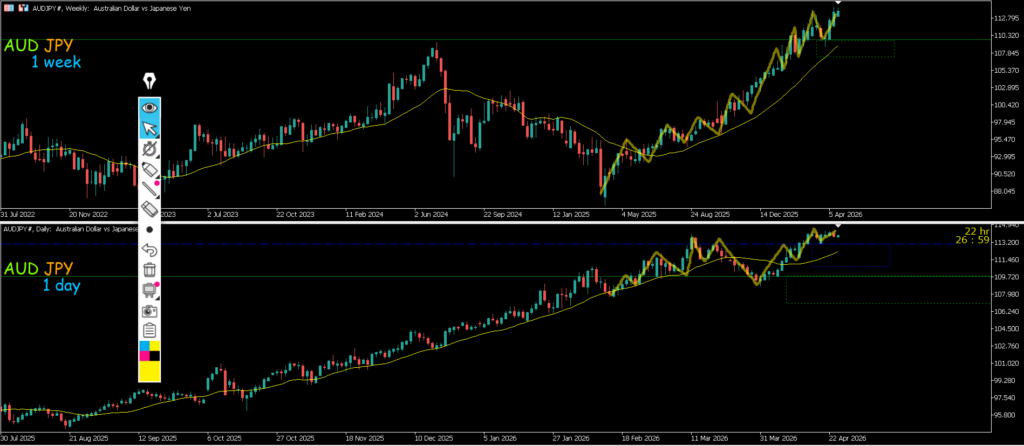Select the cursor arrow tool
This screenshot has width=1024, height=446.
click(x=150, y=128)
